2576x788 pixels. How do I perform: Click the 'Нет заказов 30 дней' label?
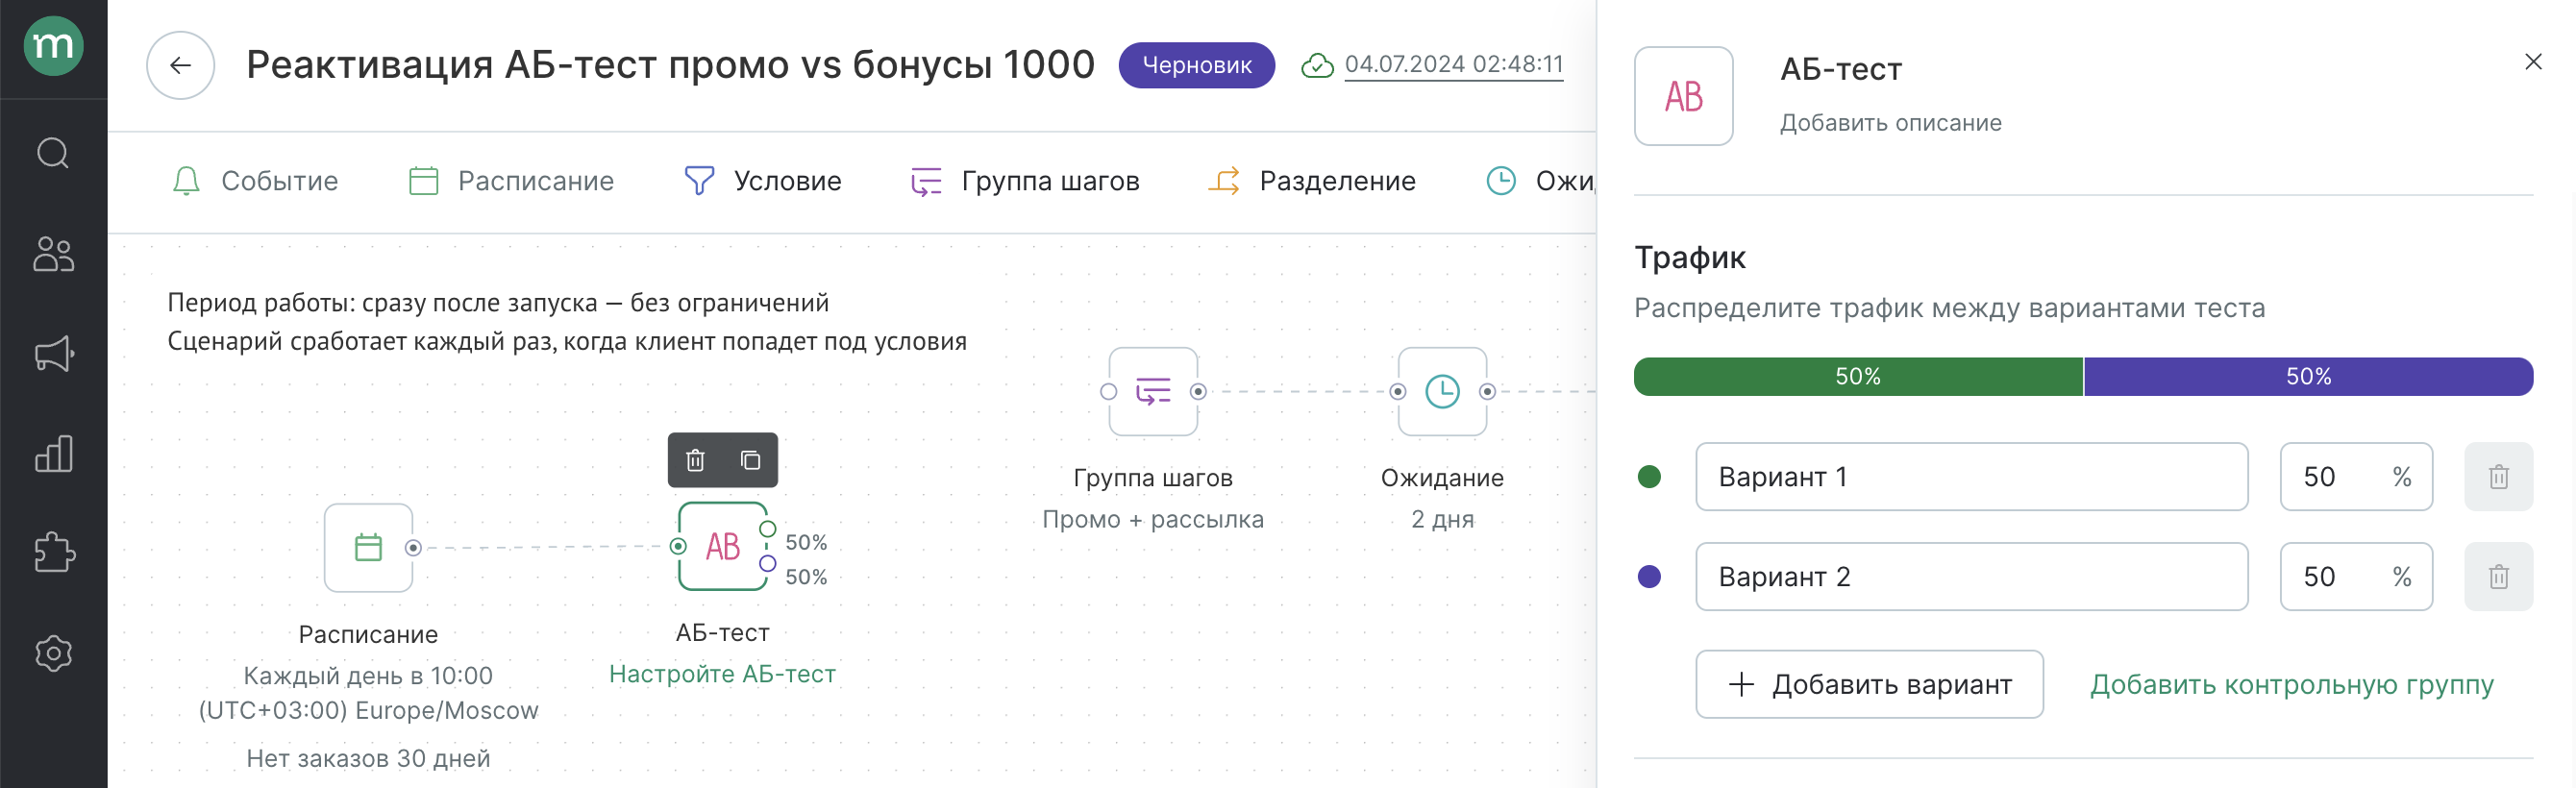(368, 758)
